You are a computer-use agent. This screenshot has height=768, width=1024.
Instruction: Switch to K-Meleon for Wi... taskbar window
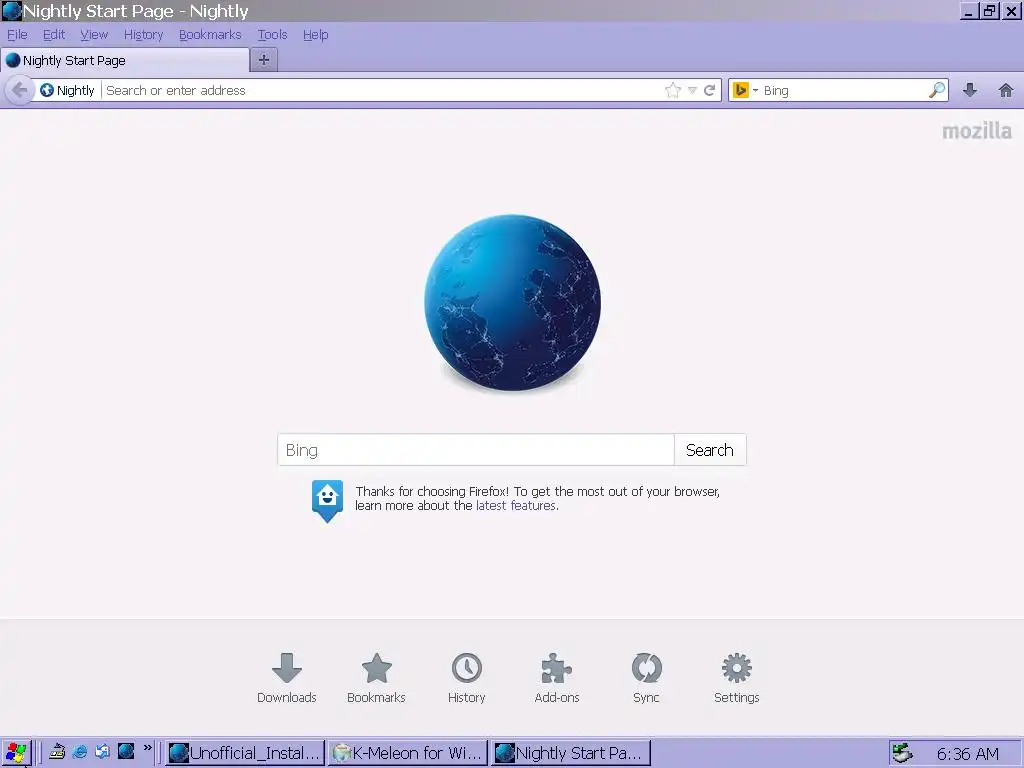pyautogui.click(x=408, y=753)
